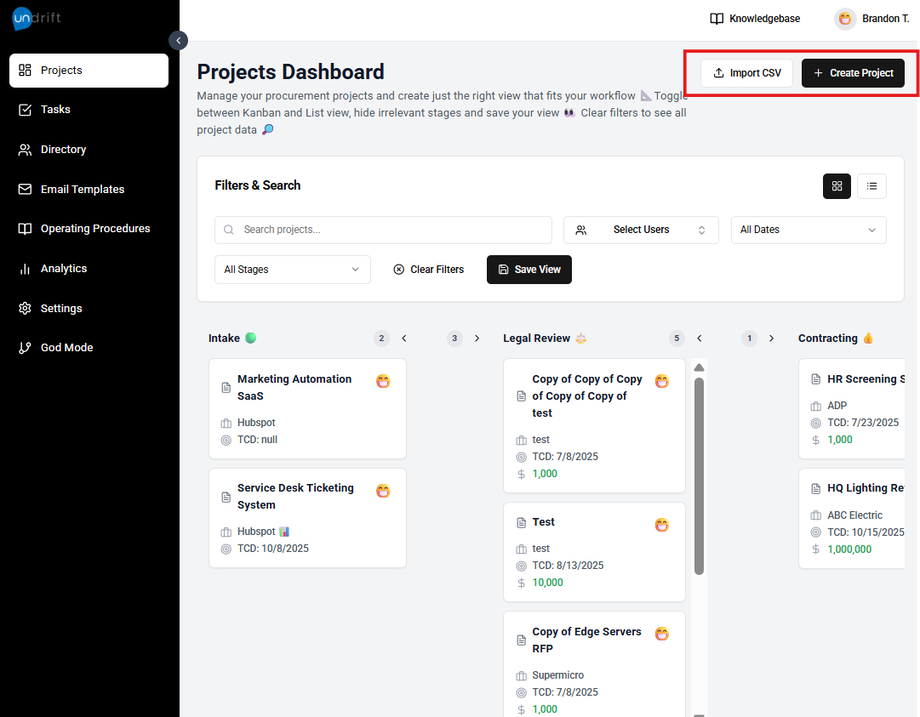Click the Knowledgebase book icon
920x717 pixels.
pos(716,19)
